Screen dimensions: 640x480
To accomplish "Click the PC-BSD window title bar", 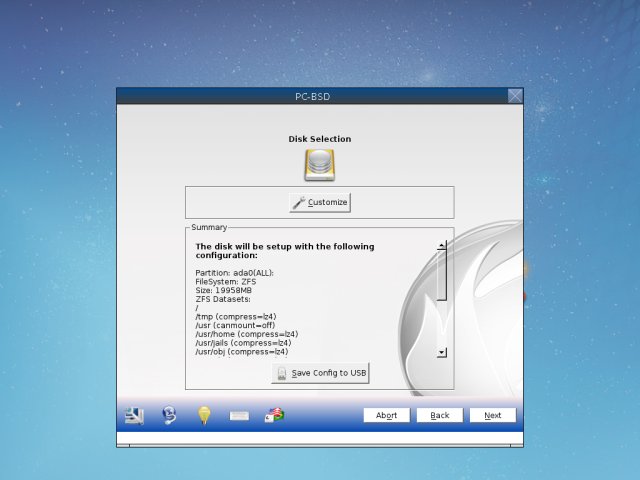I will [312, 96].
